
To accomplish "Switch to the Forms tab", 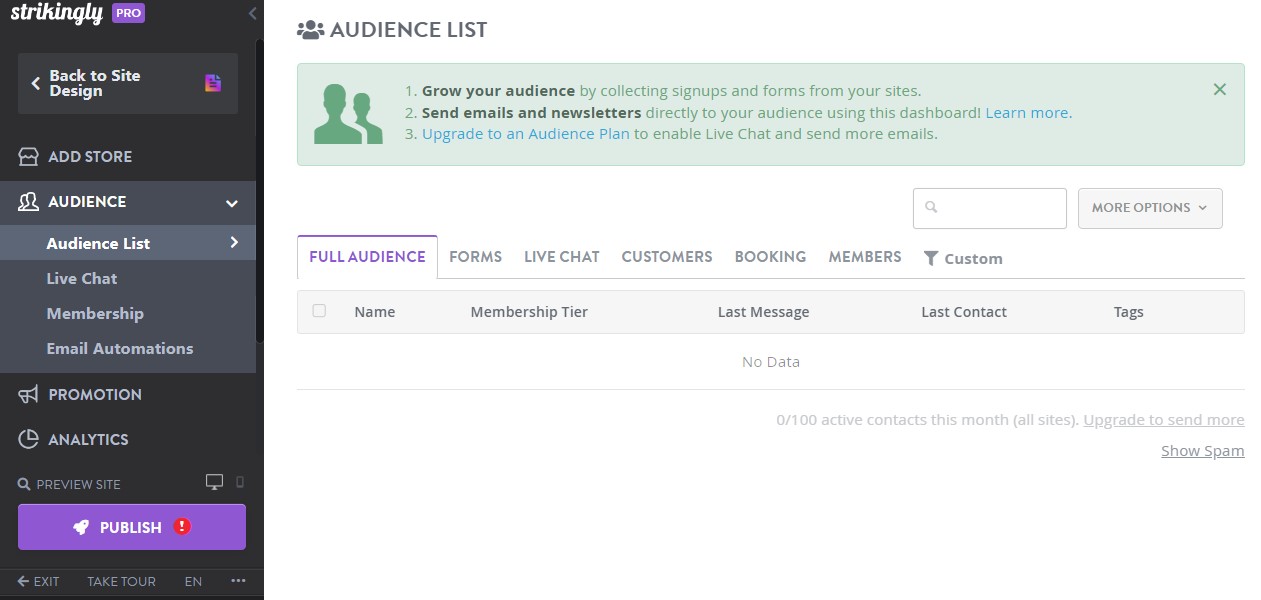I will coord(475,256).
